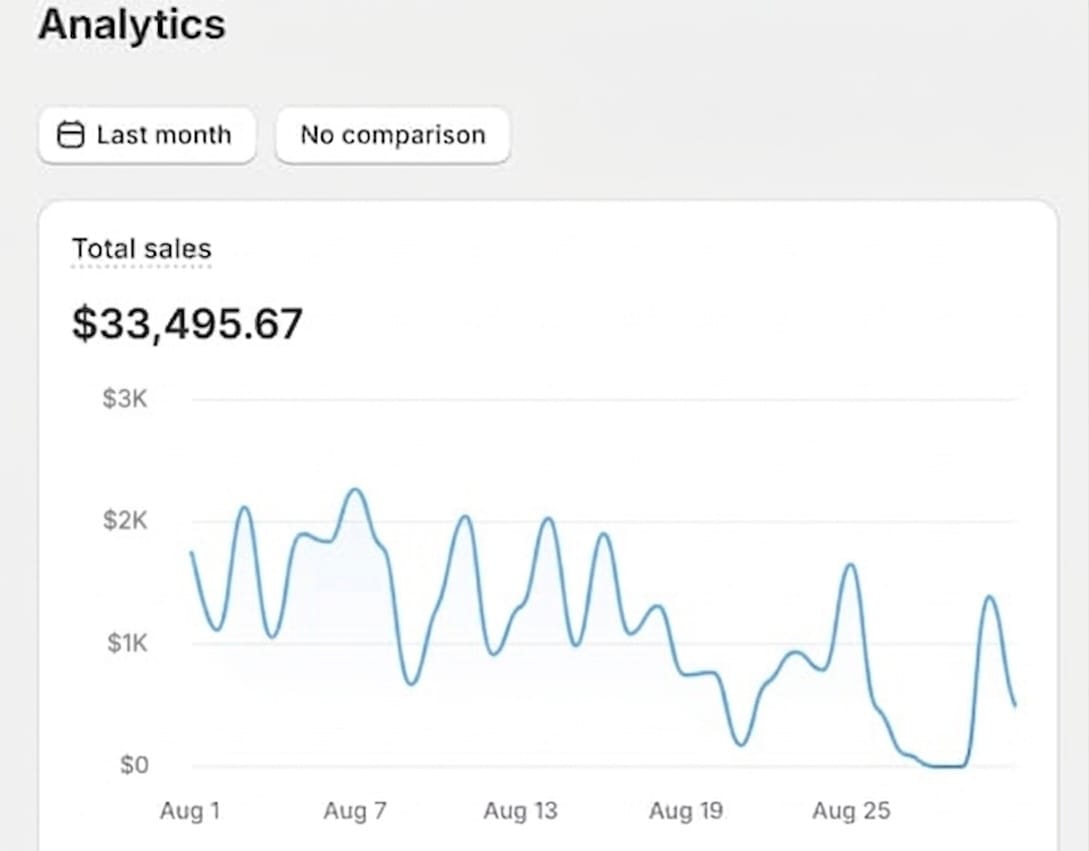Click the Aug 1 x-axis label
Viewport: 1089px width, 851px height.
point(189,811)
